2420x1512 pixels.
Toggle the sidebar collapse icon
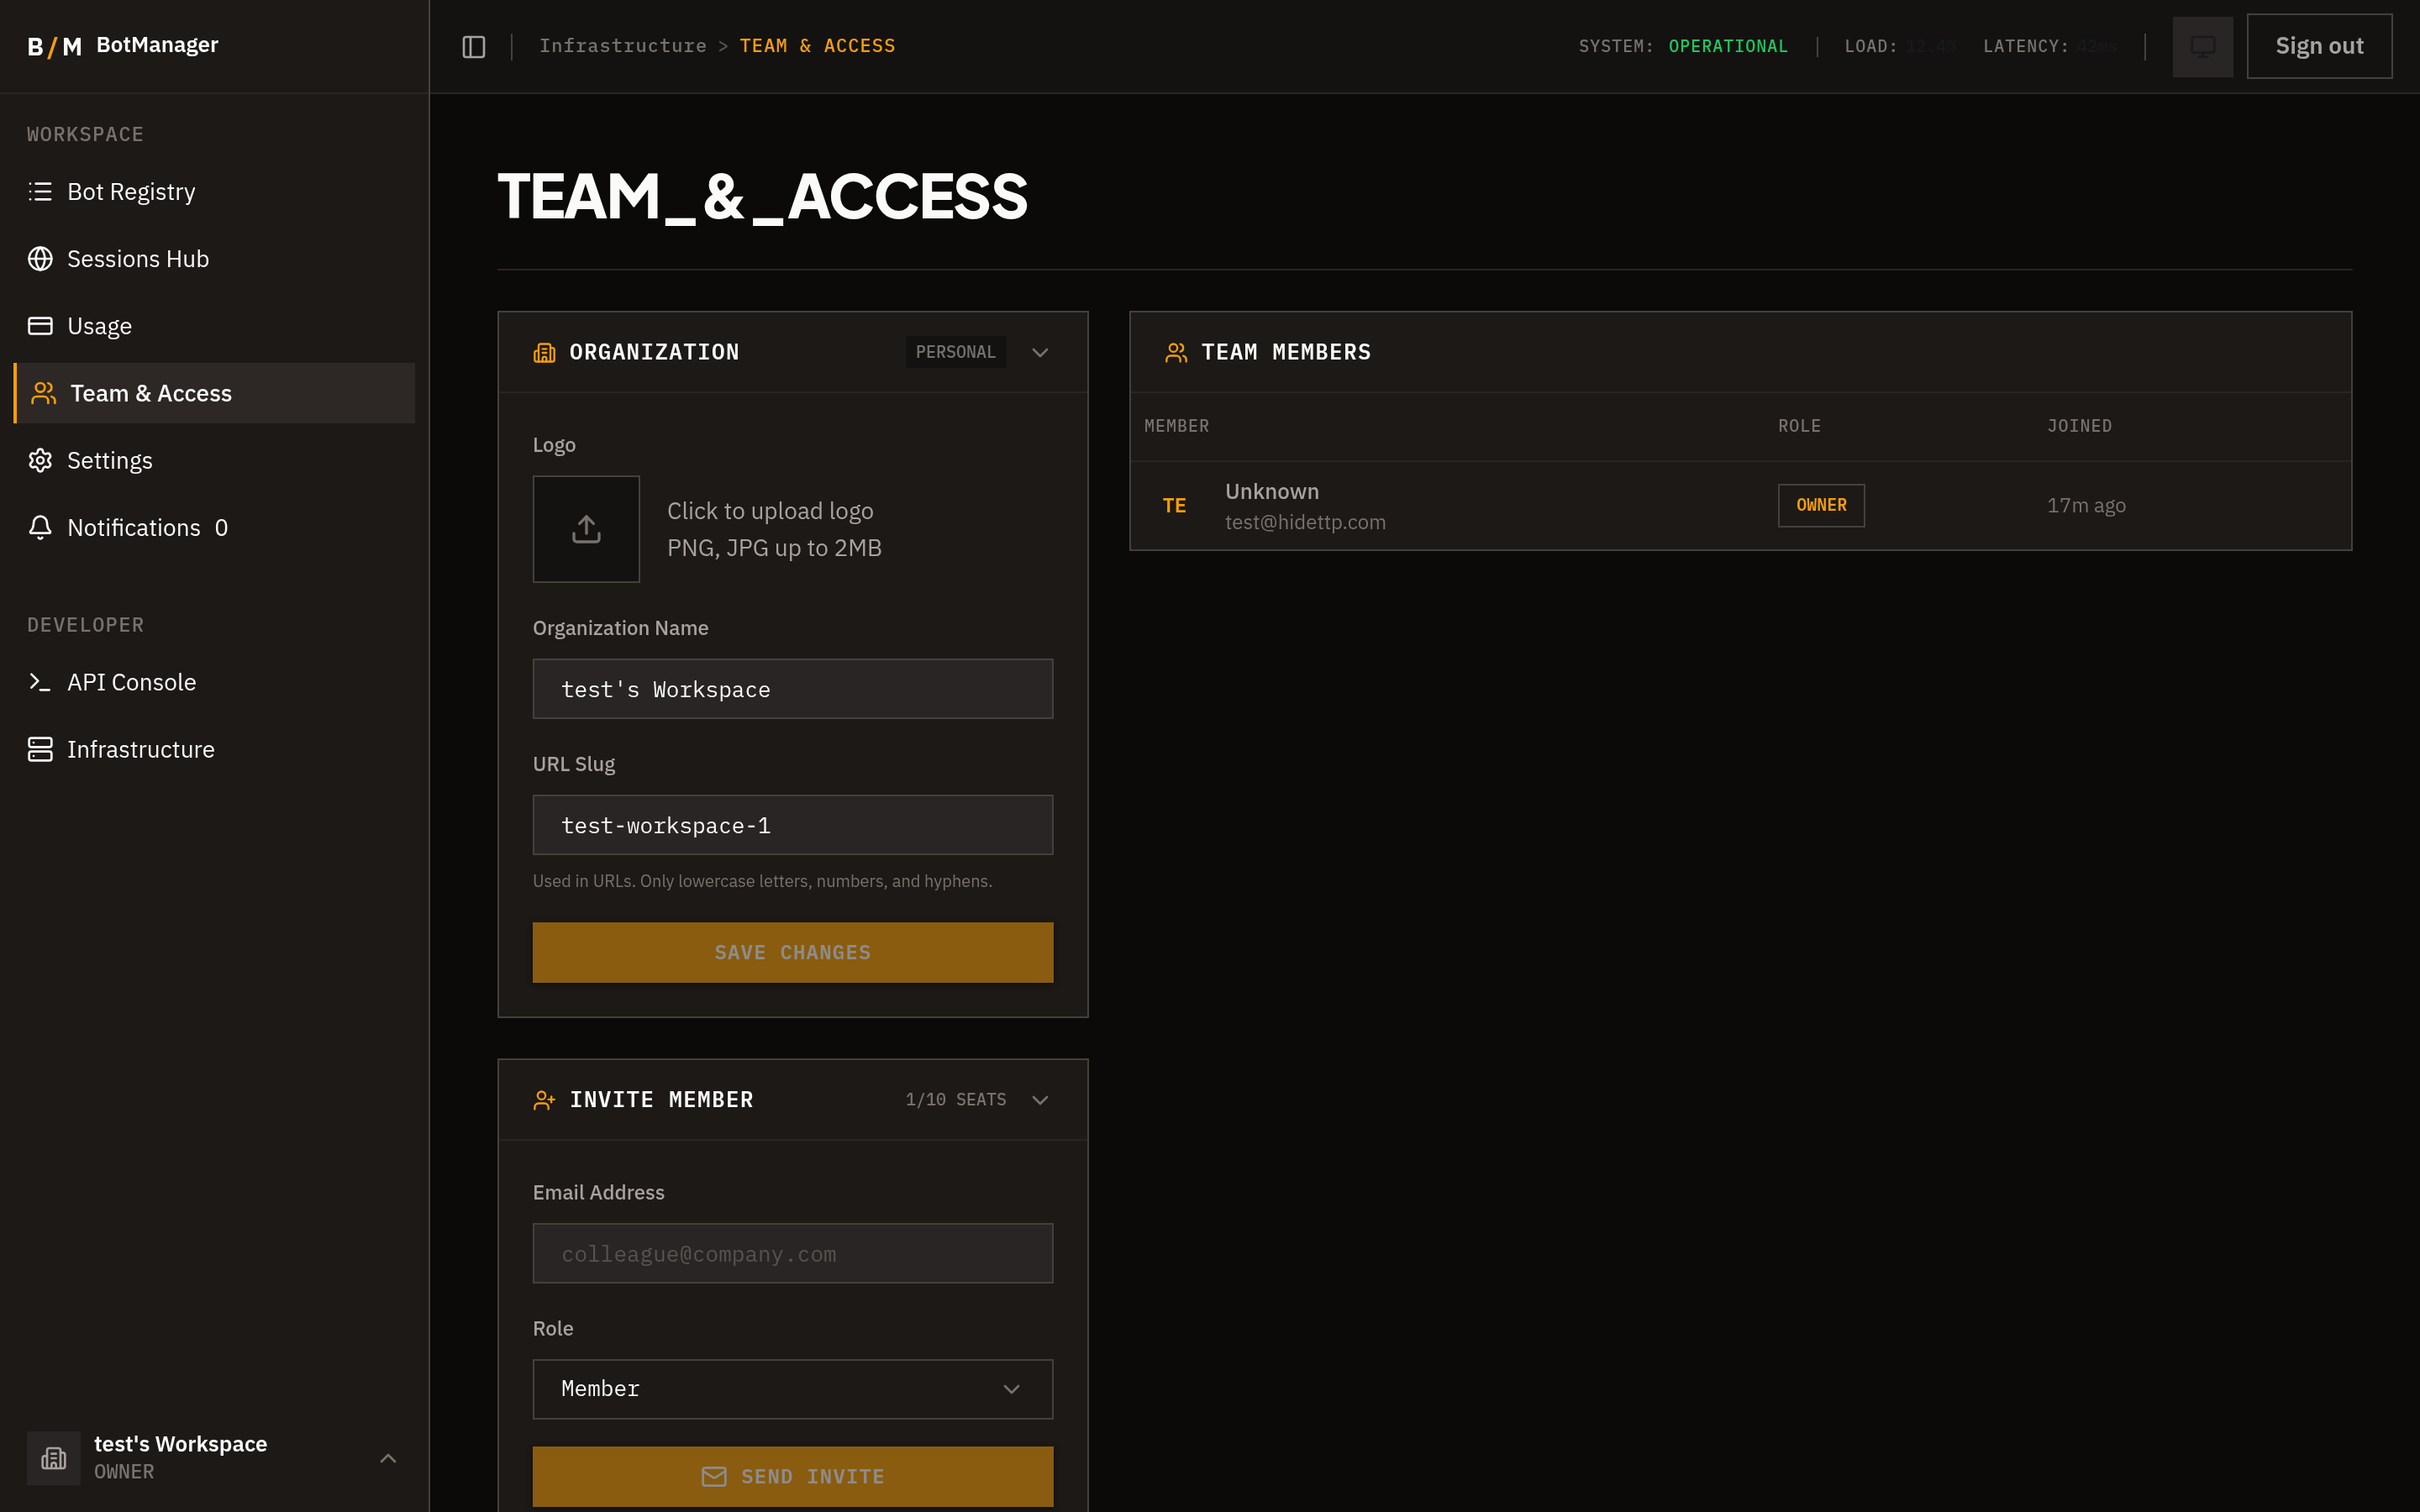click(x=472, y=45)
